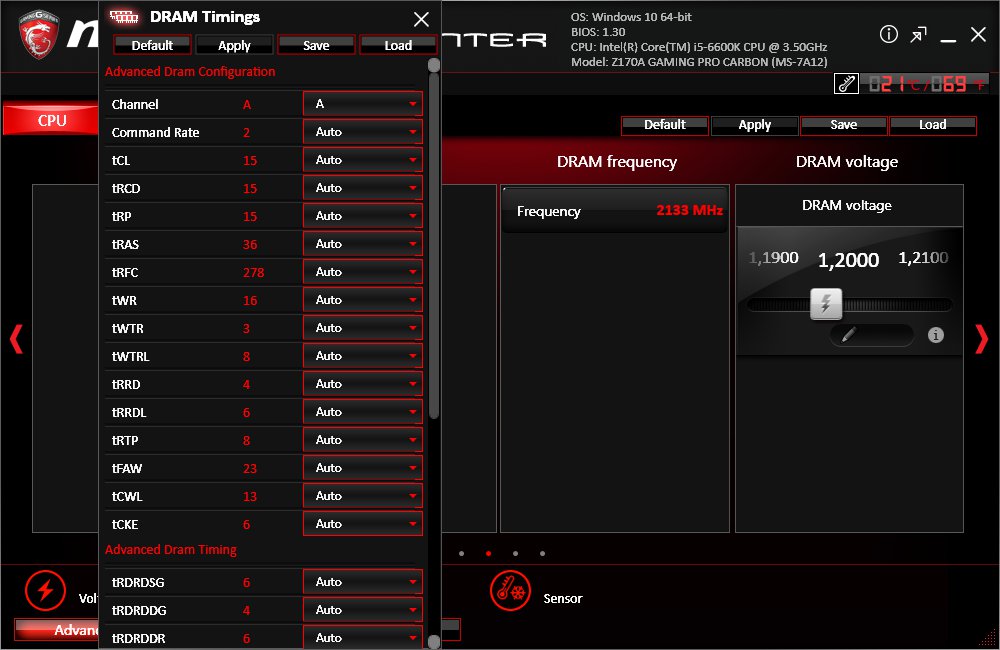Screen dimensions: 1000x650
Task: Expand the tRFC dropdown
Action: [363, 272]
